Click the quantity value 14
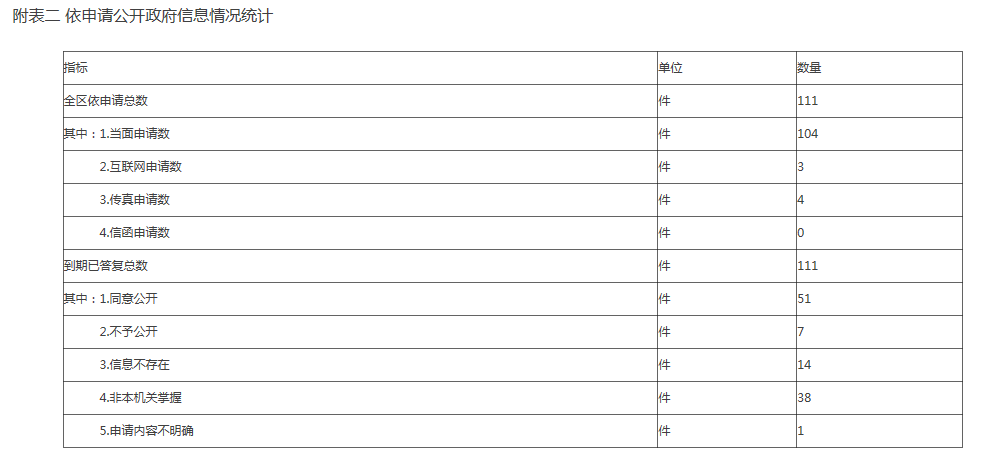988x467 pixels. tap(804, 365)
